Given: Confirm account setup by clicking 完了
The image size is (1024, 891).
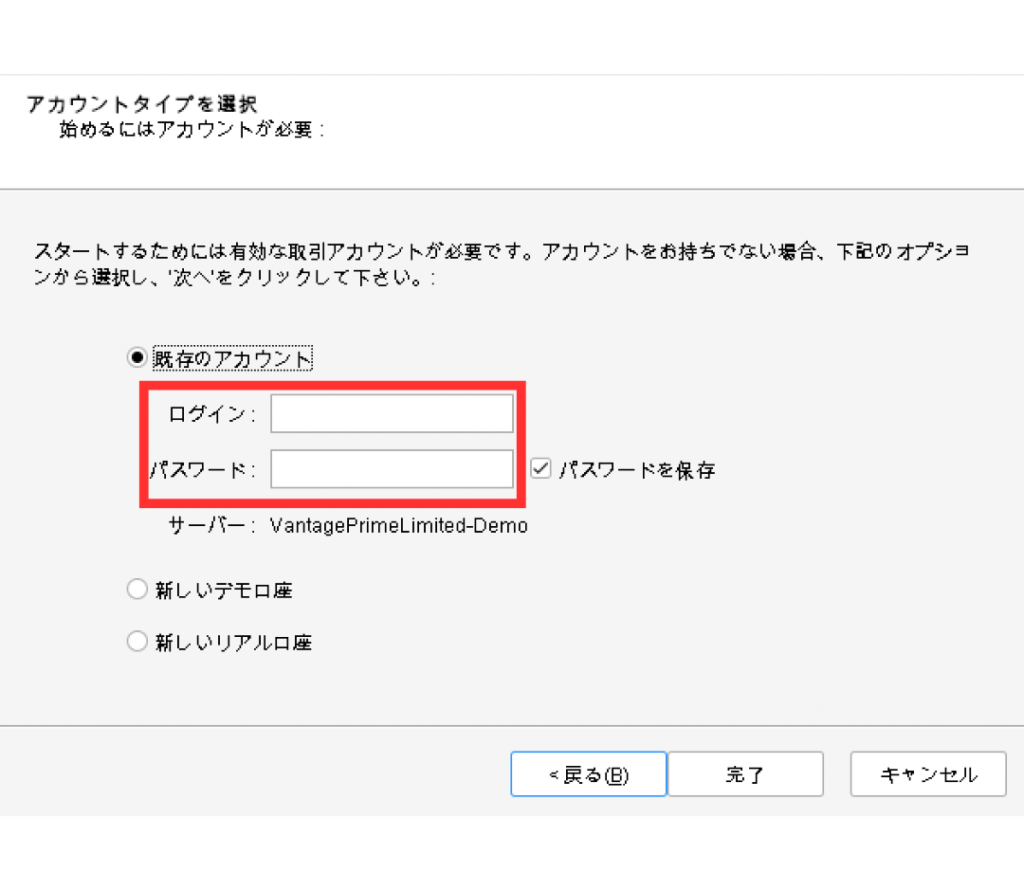Looking at the screenshot, I should click(x=745, y=773).
